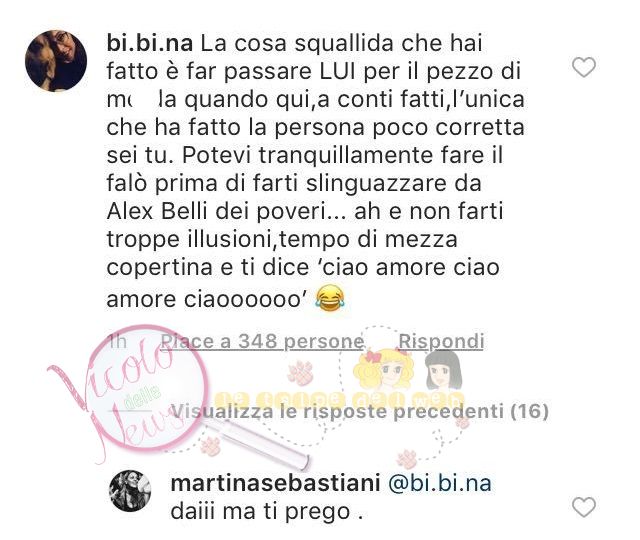Tap the bi.bi.na username in bold

[x=149, y=44]
